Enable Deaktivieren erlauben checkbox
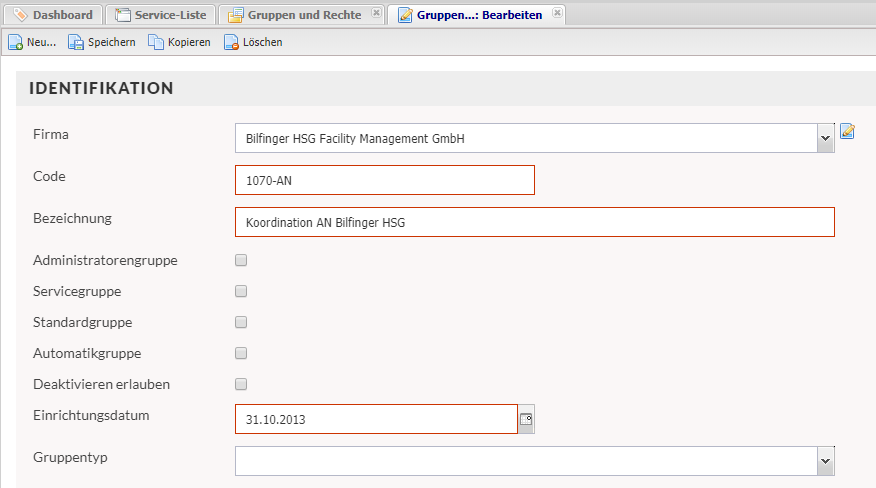 [x=241, y=384]
